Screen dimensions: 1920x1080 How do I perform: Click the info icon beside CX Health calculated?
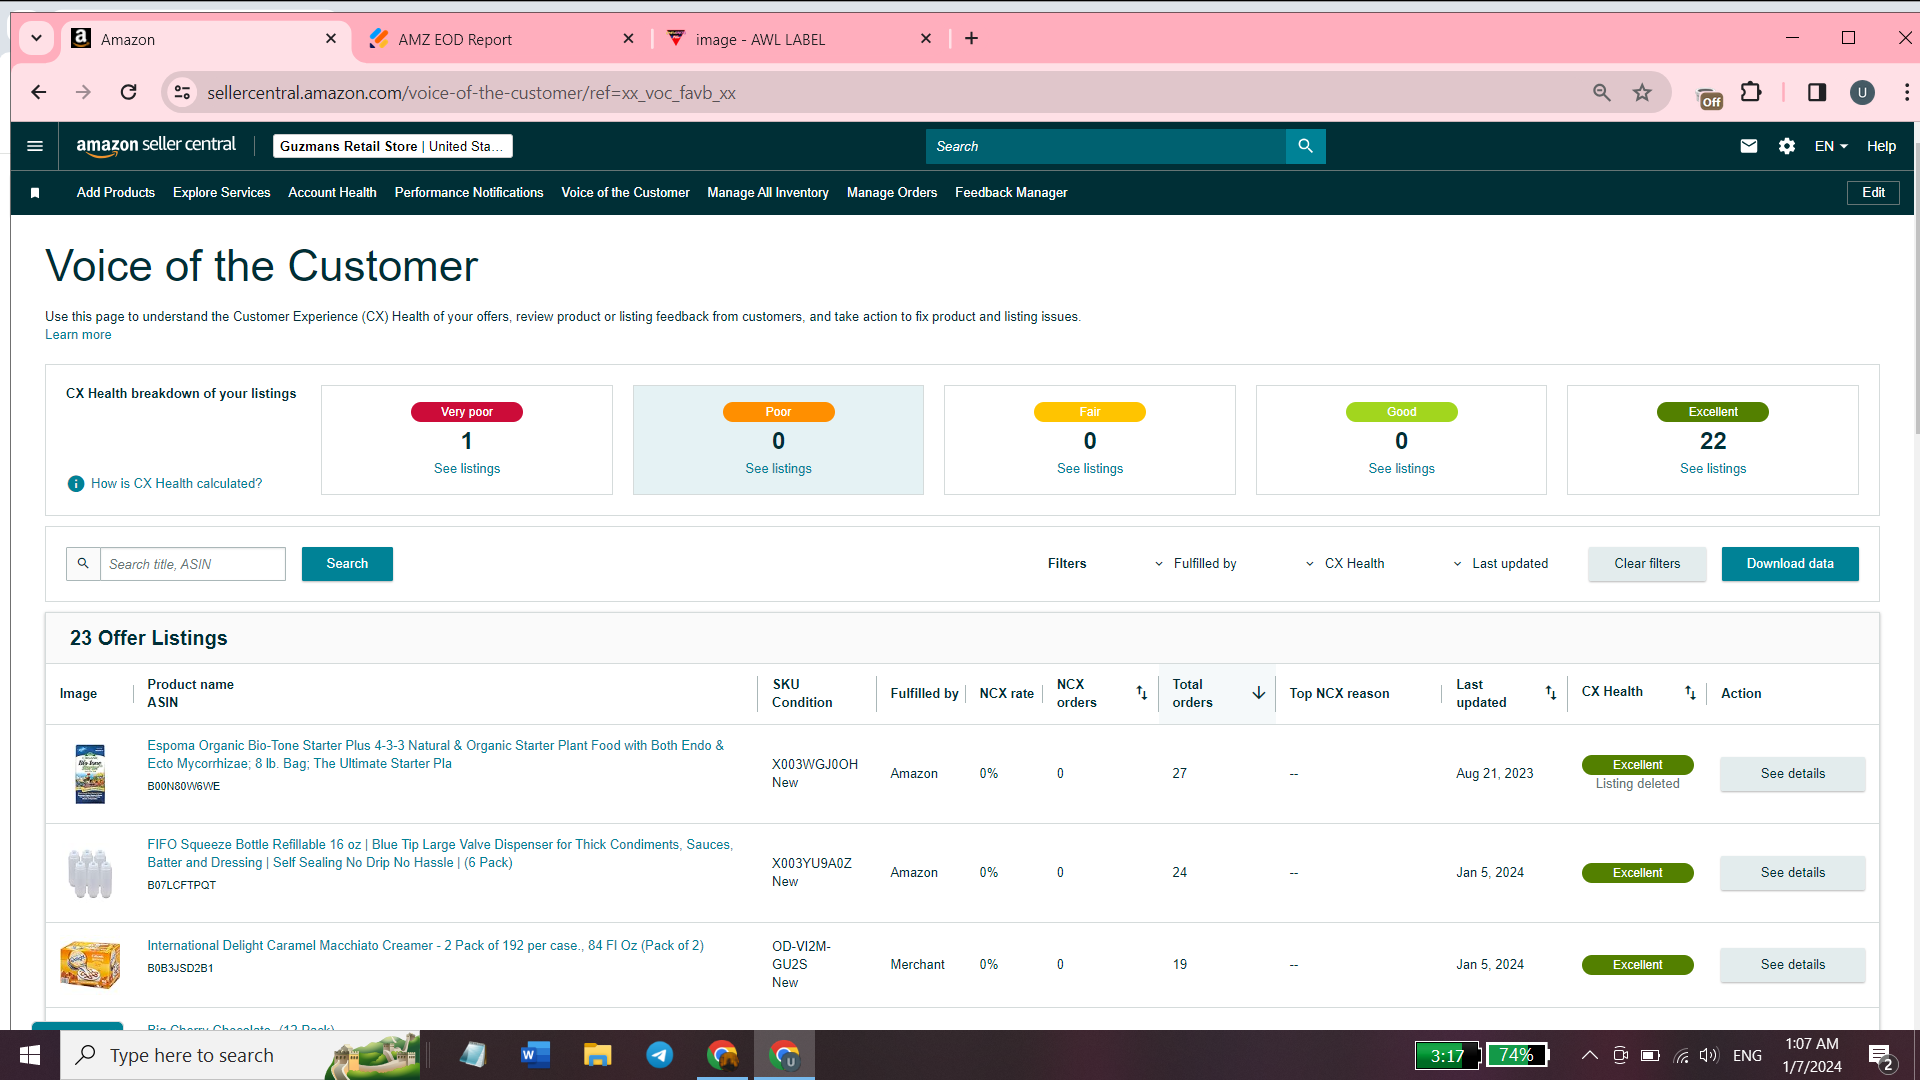pos(76,484)
